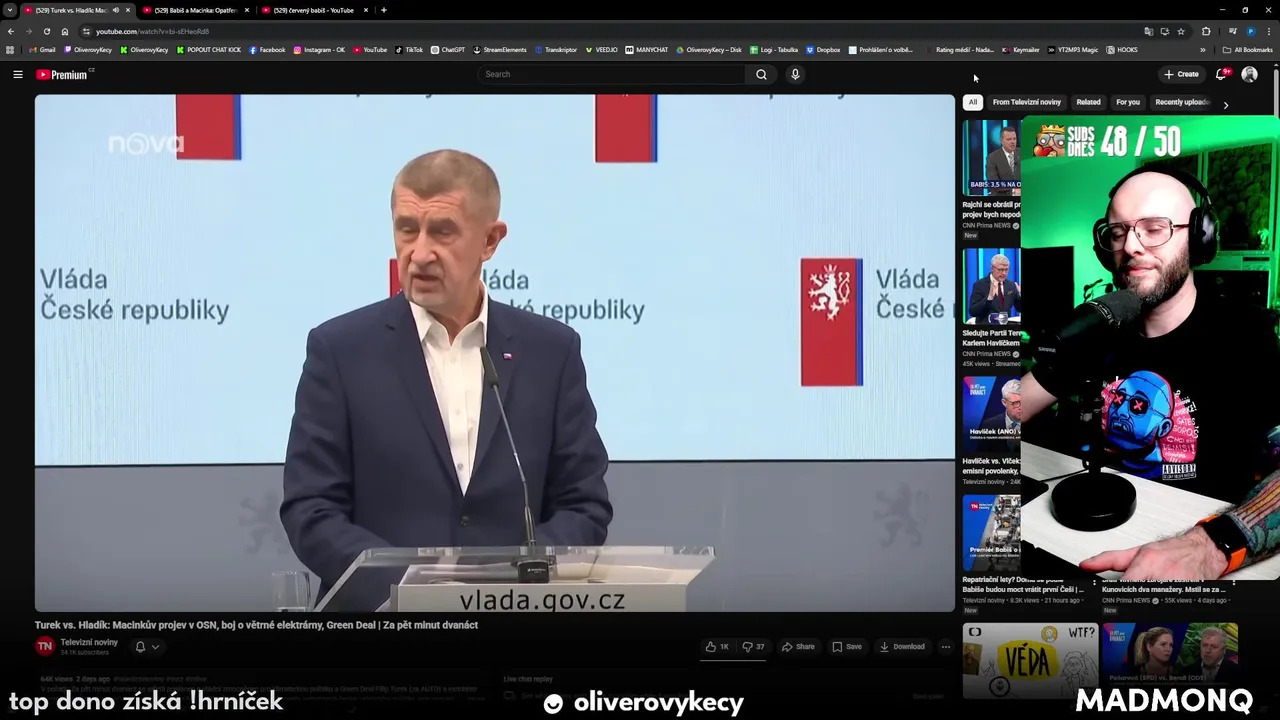
Task: Open the StreamElements bookmark
Action: tap(500, 49)
